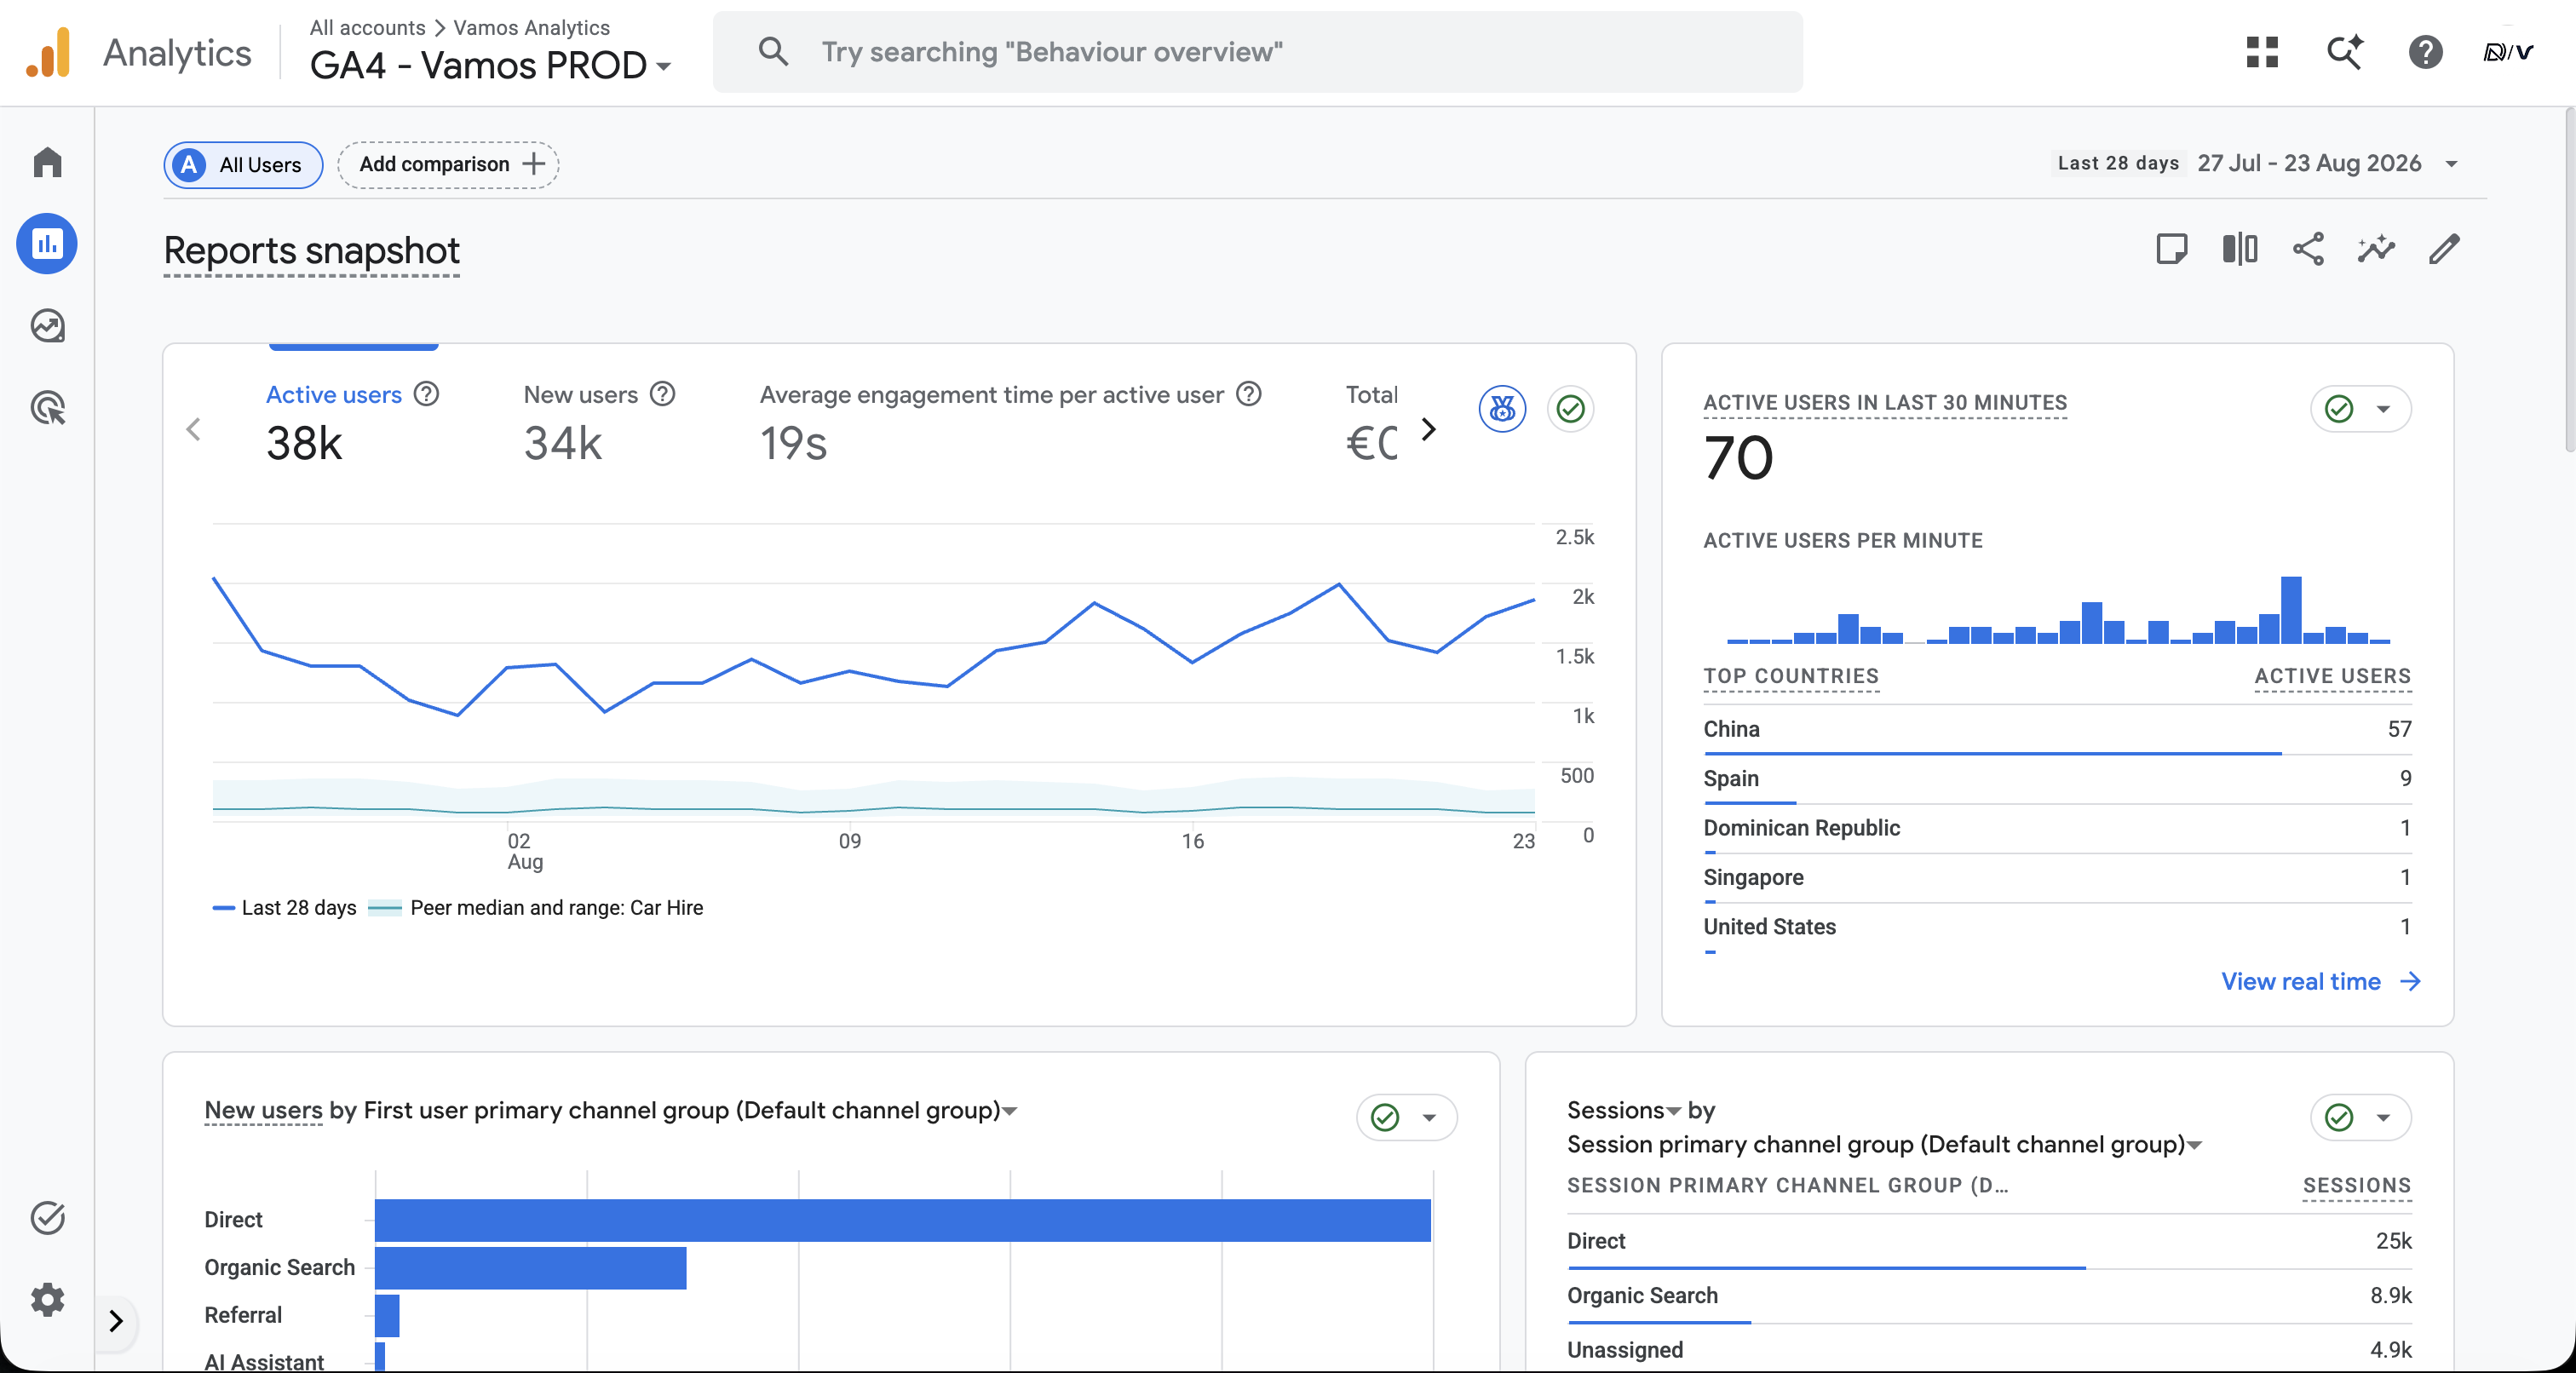Click main chart data quality checkmark
The height and width of the screenshot is (1373, 2576).
[x=1570, y=408]
